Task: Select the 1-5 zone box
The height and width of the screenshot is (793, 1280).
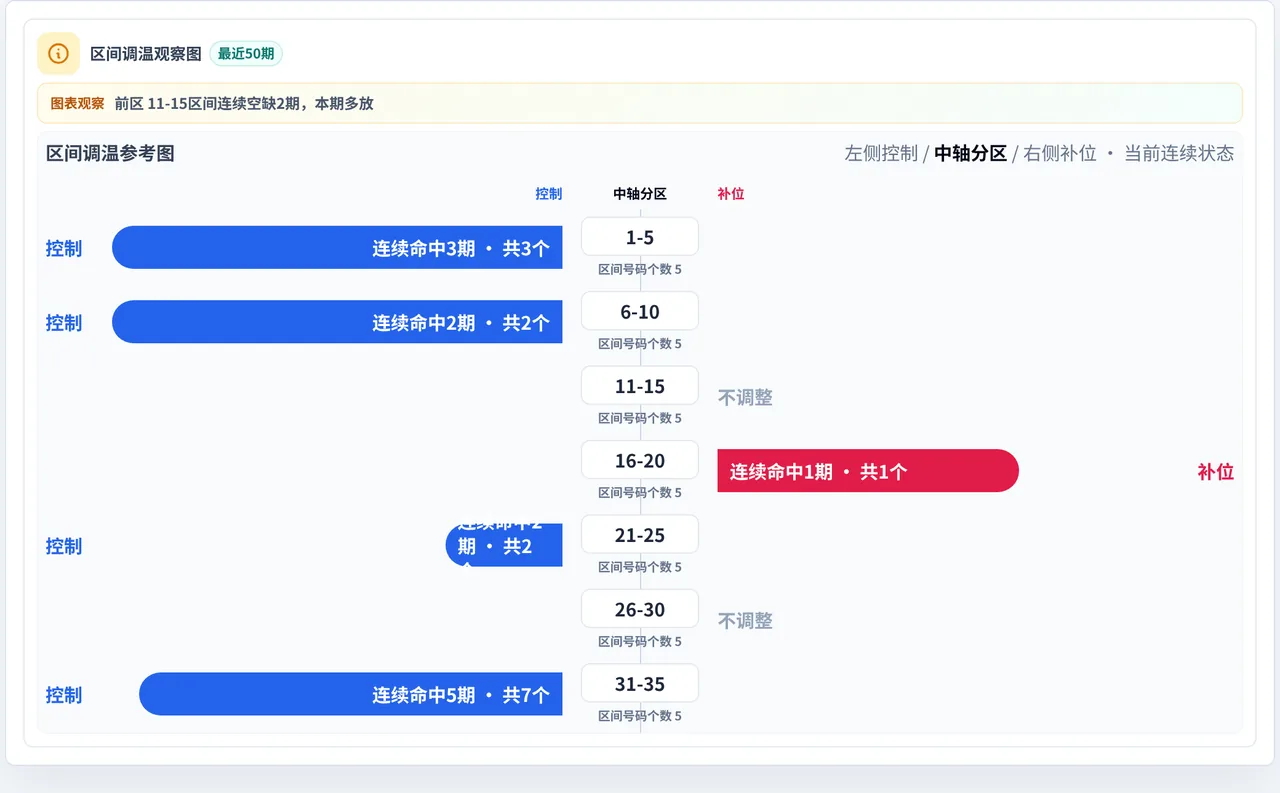Action: [640, 237]
